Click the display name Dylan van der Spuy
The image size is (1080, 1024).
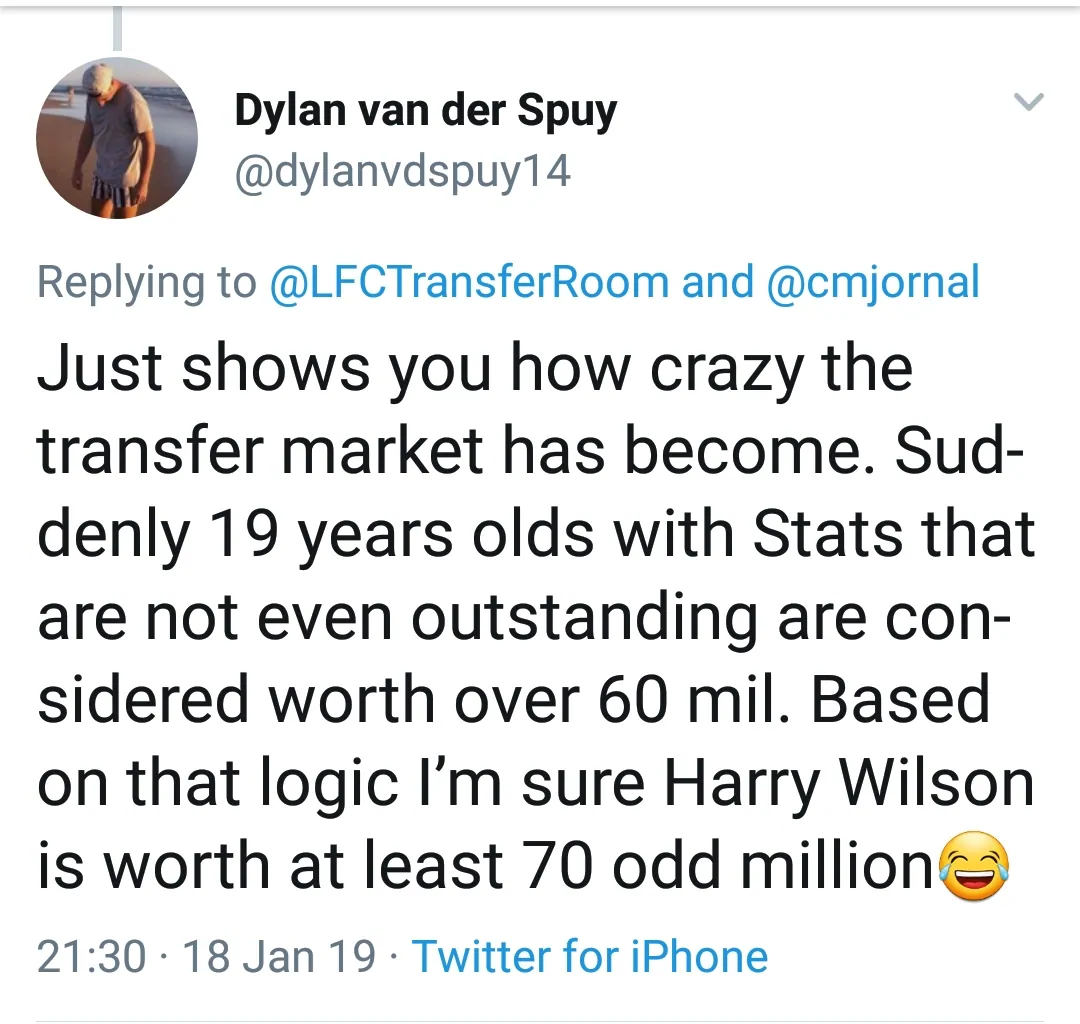pyautogui.click(x=425, y=112)
